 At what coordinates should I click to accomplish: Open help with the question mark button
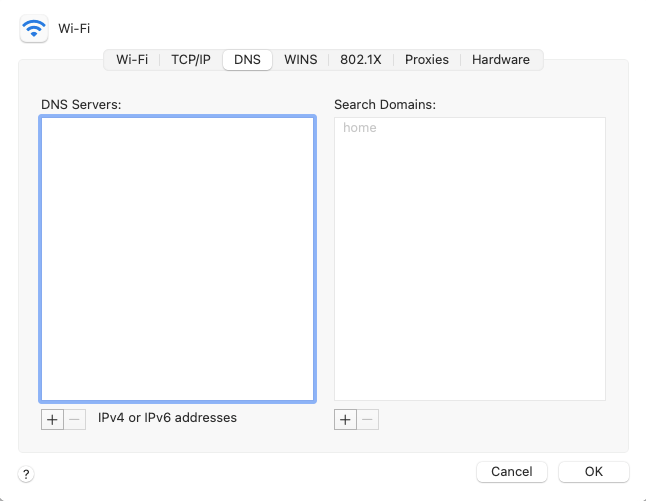pyautogui.click(x=27, y=474)
